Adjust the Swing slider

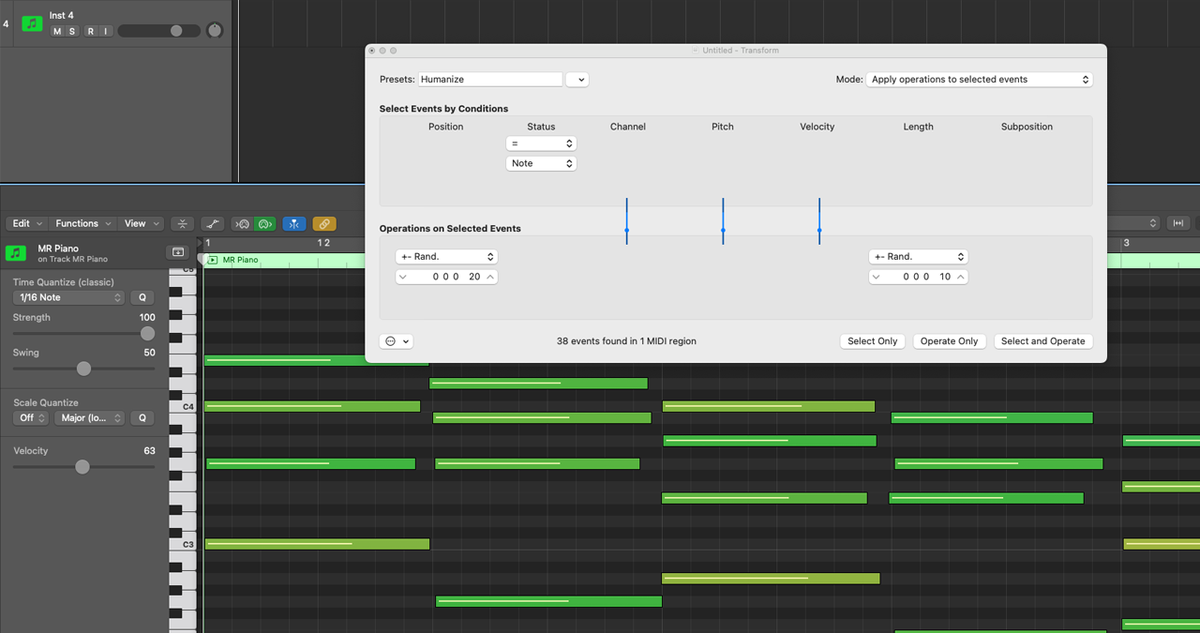pyautogui.click(x=84, y=368)
